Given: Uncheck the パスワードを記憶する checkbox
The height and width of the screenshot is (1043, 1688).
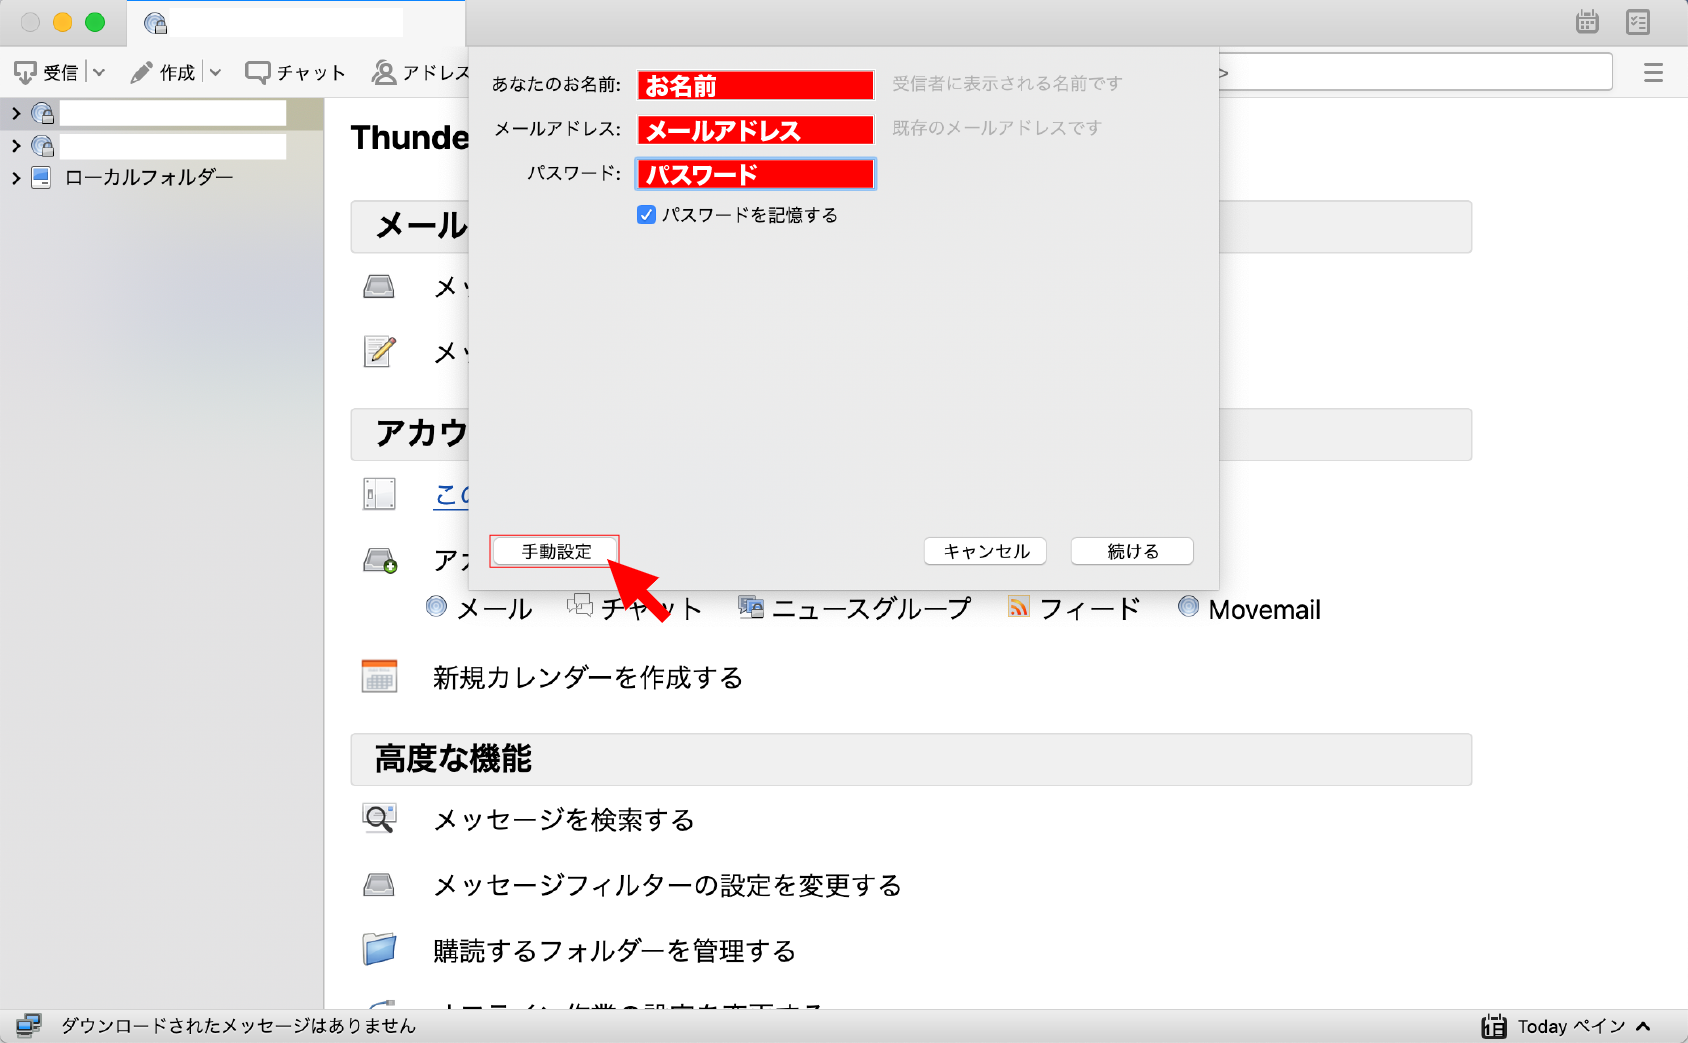Looking at the screenshot, I should point(646,215).
